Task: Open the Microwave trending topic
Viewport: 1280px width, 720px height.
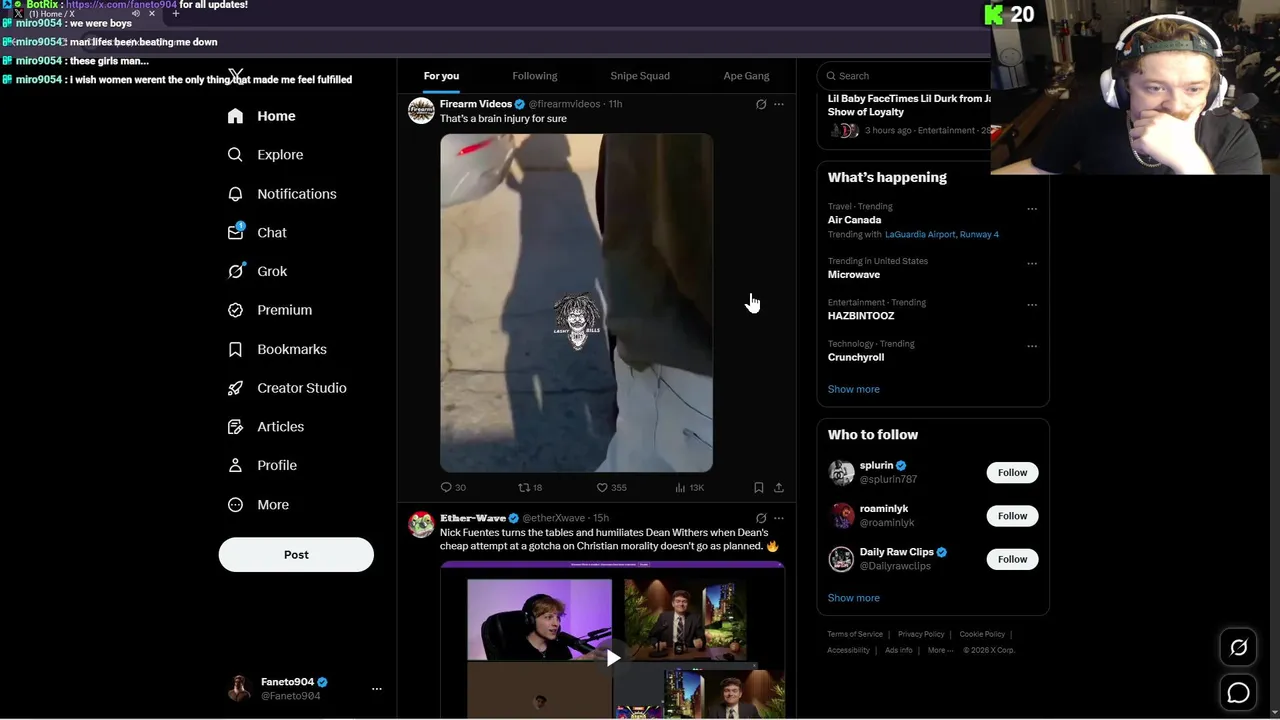Action: click(x=854, y=275)
